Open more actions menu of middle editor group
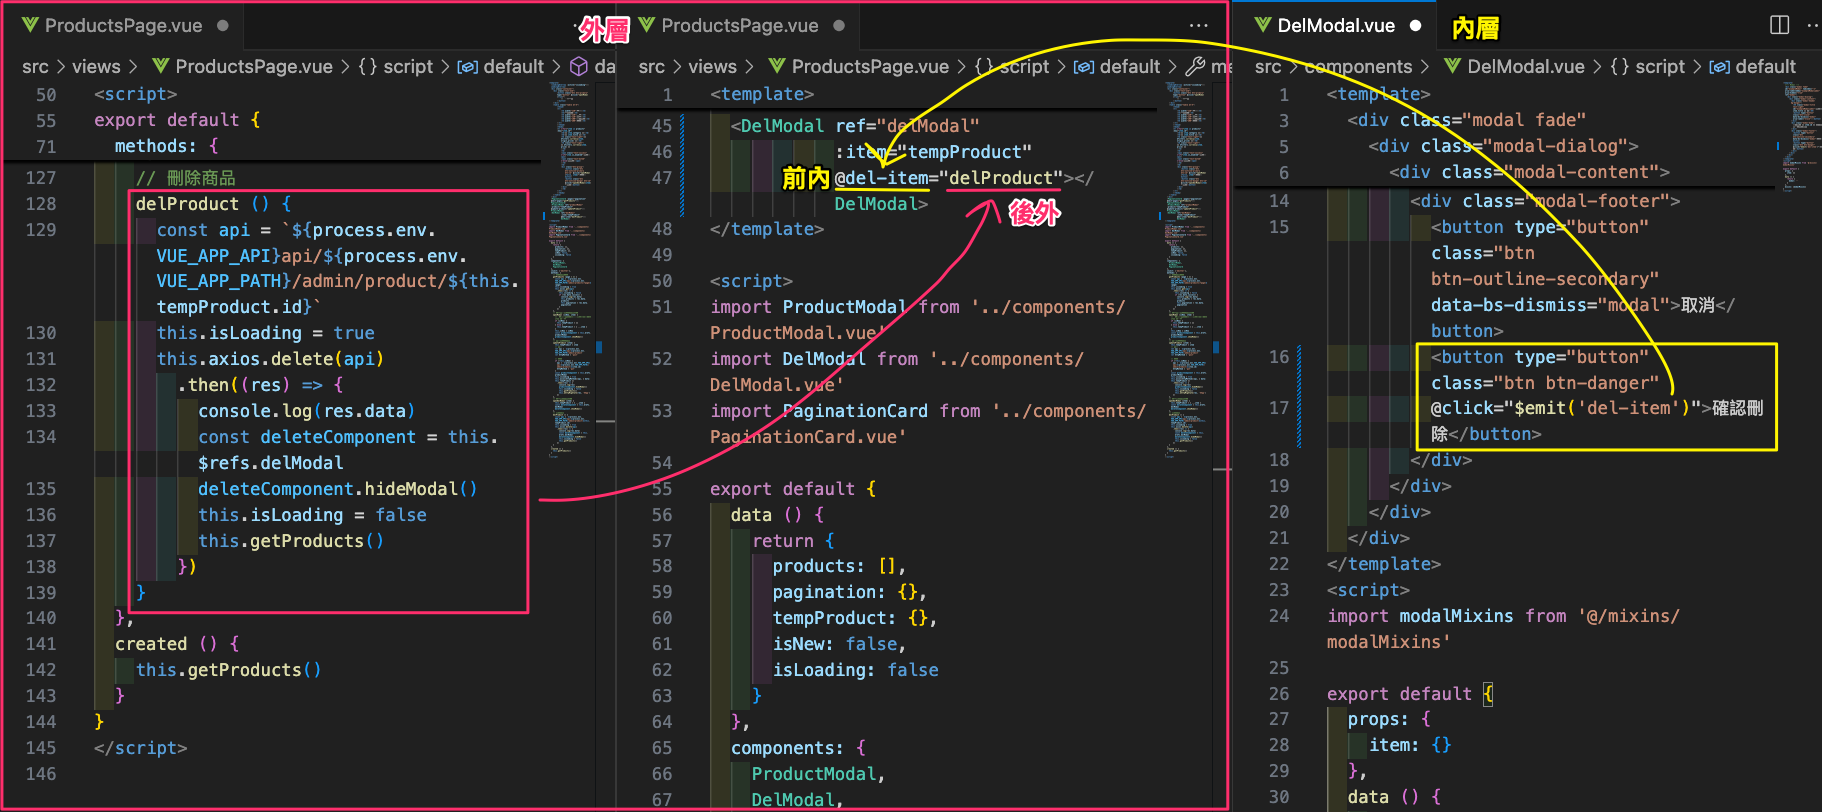Screen dimensions: 1822x812 pyautogui.click(x=1198, y=26)
